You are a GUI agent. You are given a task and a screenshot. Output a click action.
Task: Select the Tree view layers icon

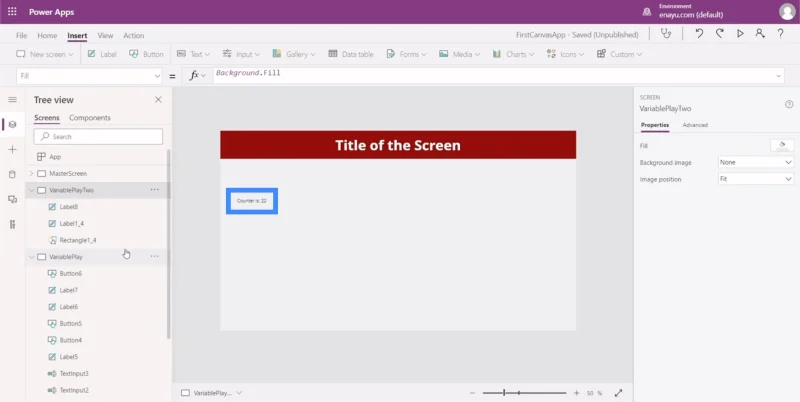pyautogui.click(x=13, y=124)
